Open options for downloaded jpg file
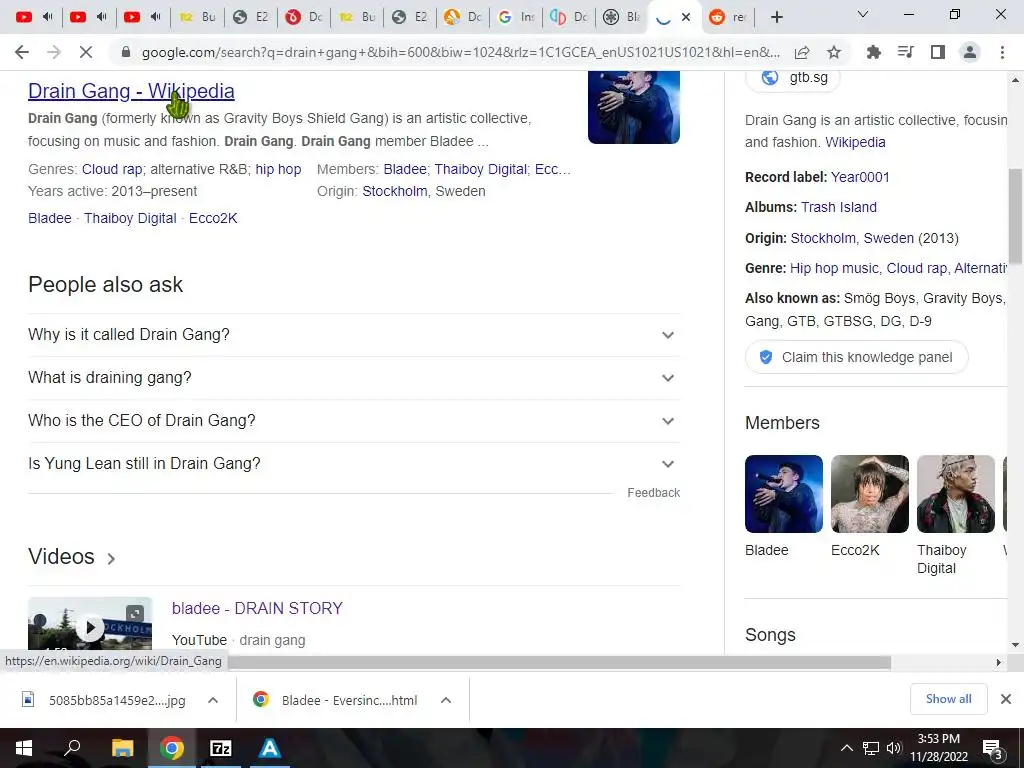This screenshot has width=1024, height=768. pyautogui.click(x=213, y=700)
